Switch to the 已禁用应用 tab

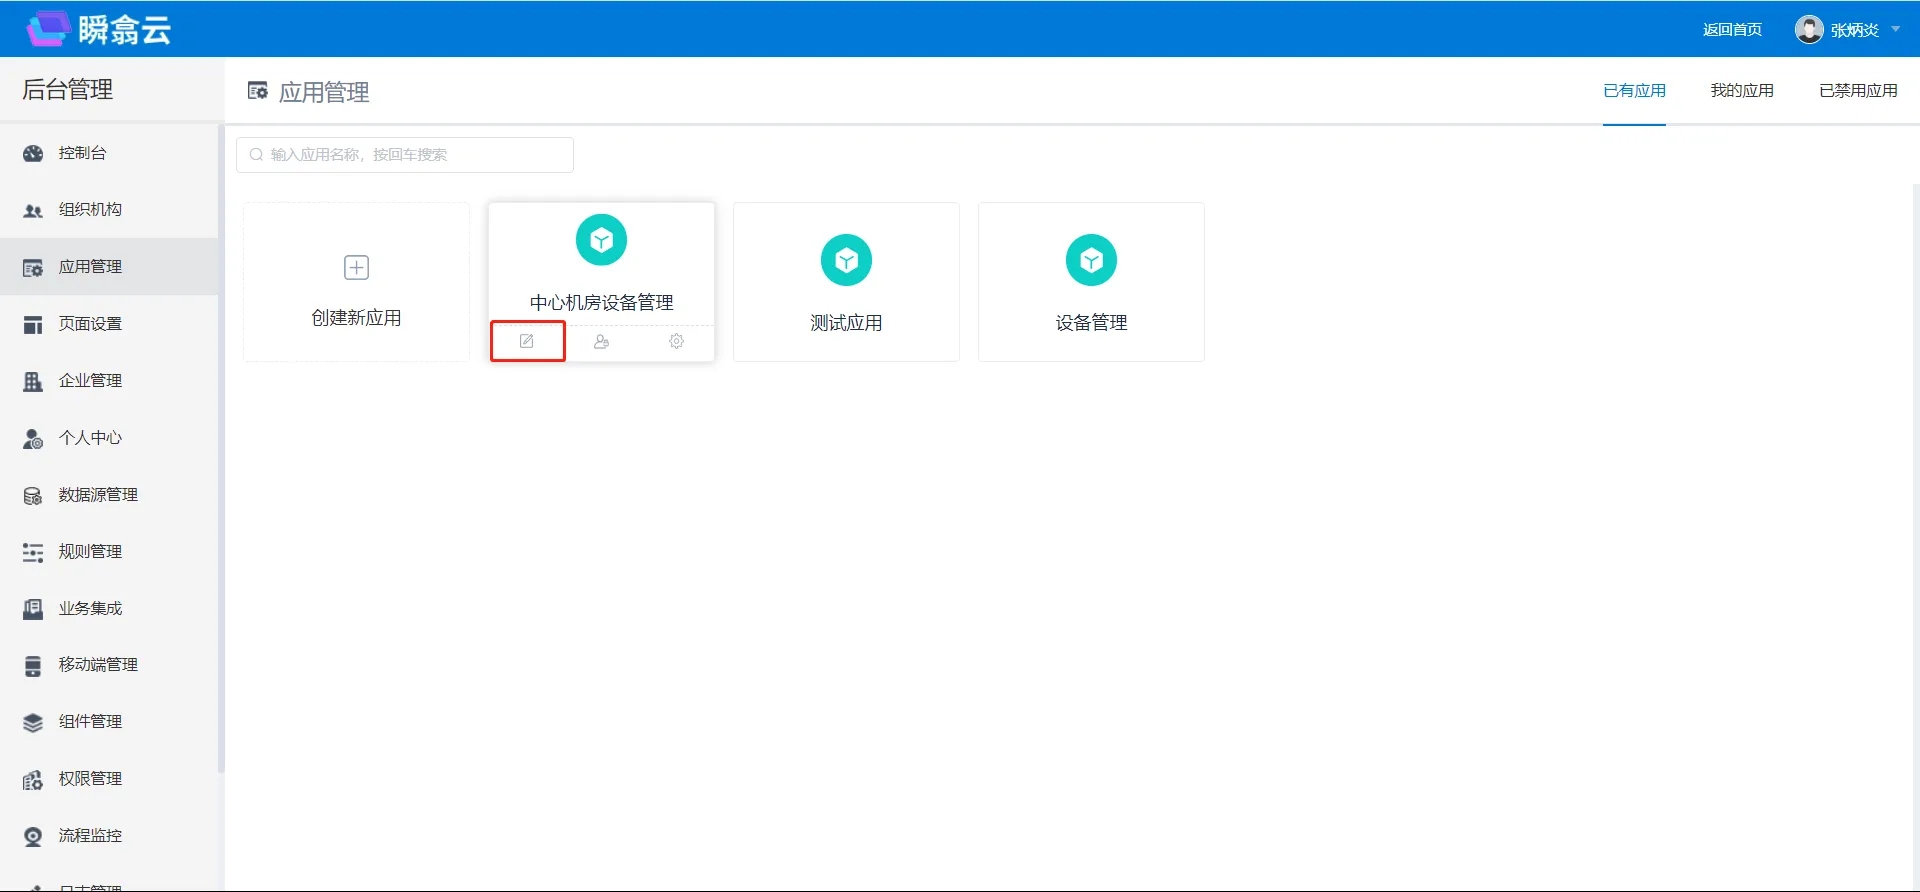coord(1857,91)
